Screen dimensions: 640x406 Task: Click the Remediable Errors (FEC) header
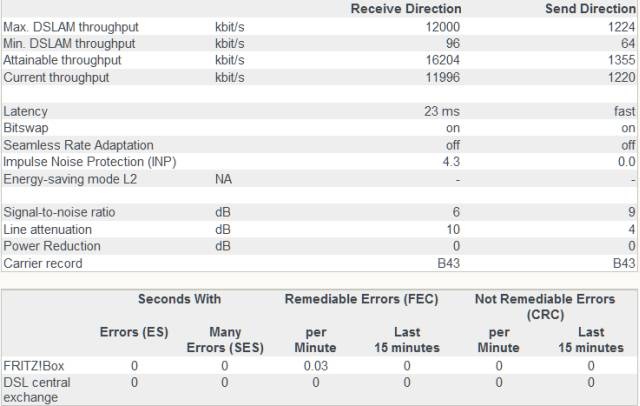tap(360, 299)
